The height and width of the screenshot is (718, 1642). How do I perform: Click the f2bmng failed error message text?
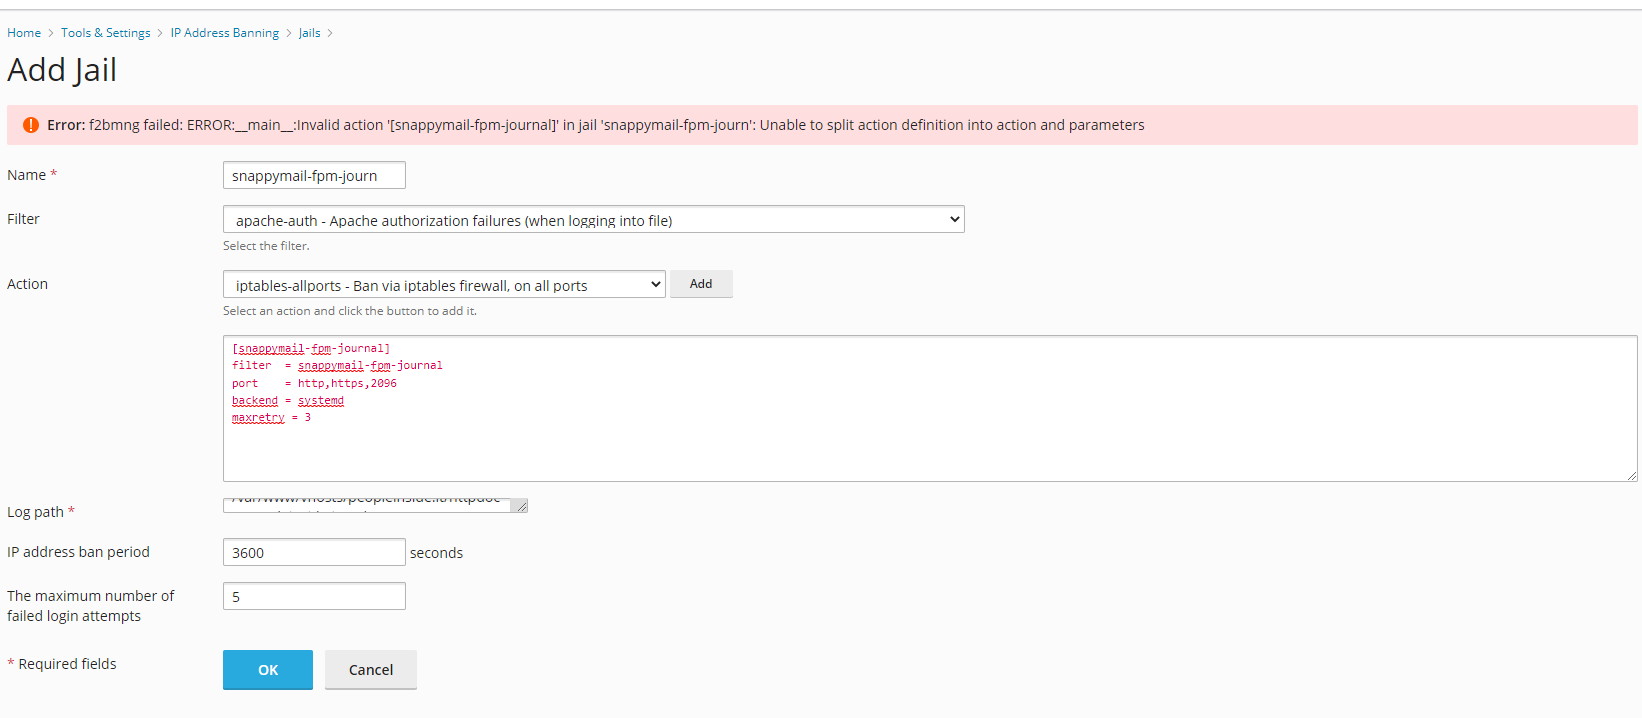596,125
